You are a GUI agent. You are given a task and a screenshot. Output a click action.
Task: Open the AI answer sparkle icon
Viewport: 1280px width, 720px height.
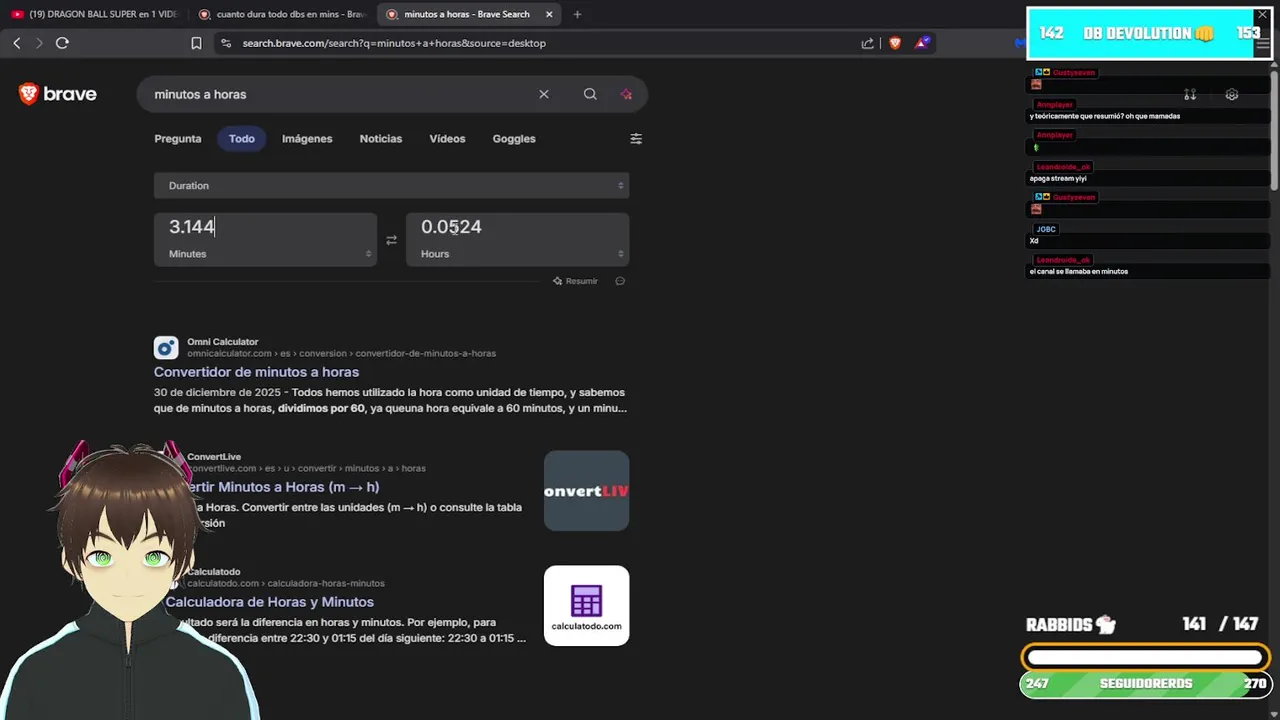[x=626, y=94]
